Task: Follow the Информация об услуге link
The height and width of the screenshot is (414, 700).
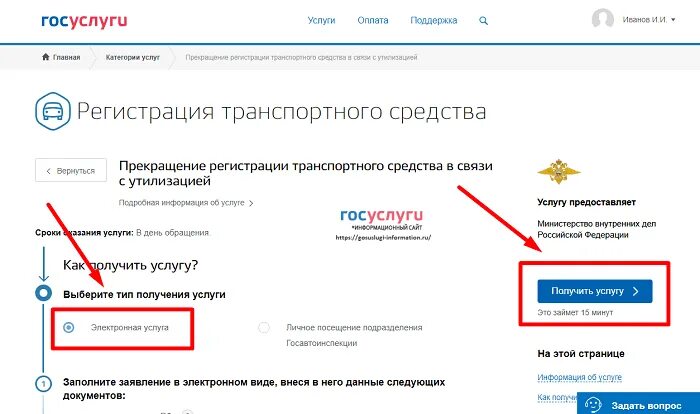Action: pyautogui.click(x=579, y=377)
